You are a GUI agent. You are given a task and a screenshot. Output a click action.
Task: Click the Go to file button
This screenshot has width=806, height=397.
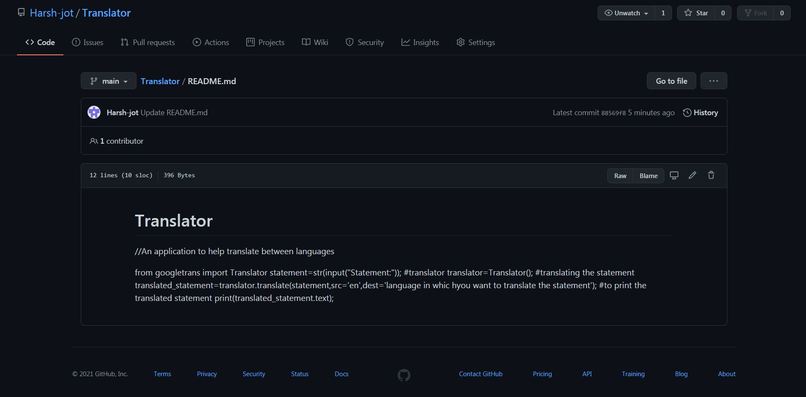[671, 81]
